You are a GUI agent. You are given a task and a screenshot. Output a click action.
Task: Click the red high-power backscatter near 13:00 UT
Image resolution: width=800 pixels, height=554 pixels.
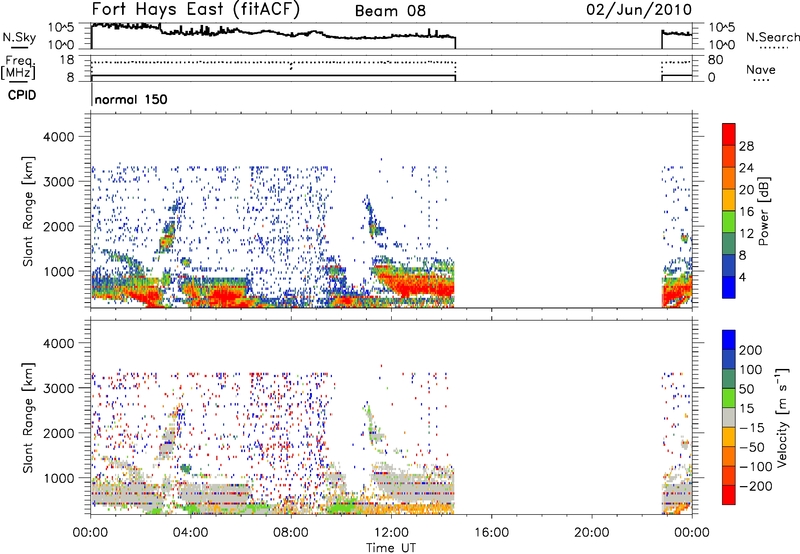coord(416,286)
